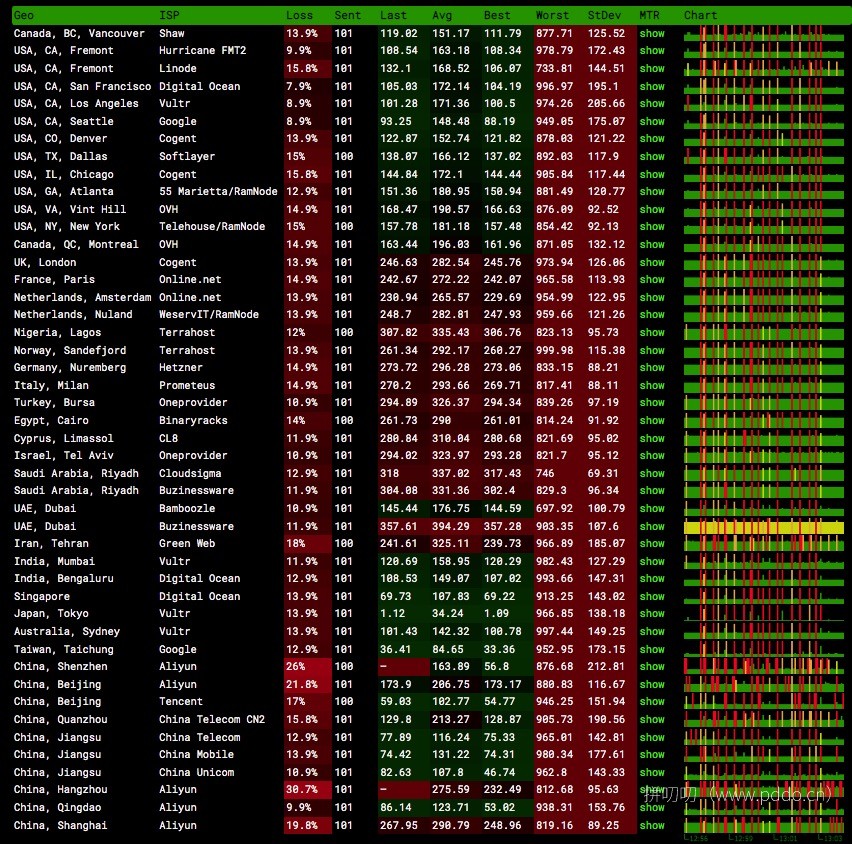Select the "China Mobile" ISP cell
Image resolution: width=852 pixels, height=844 pixels.
click(x=196, y=754)
